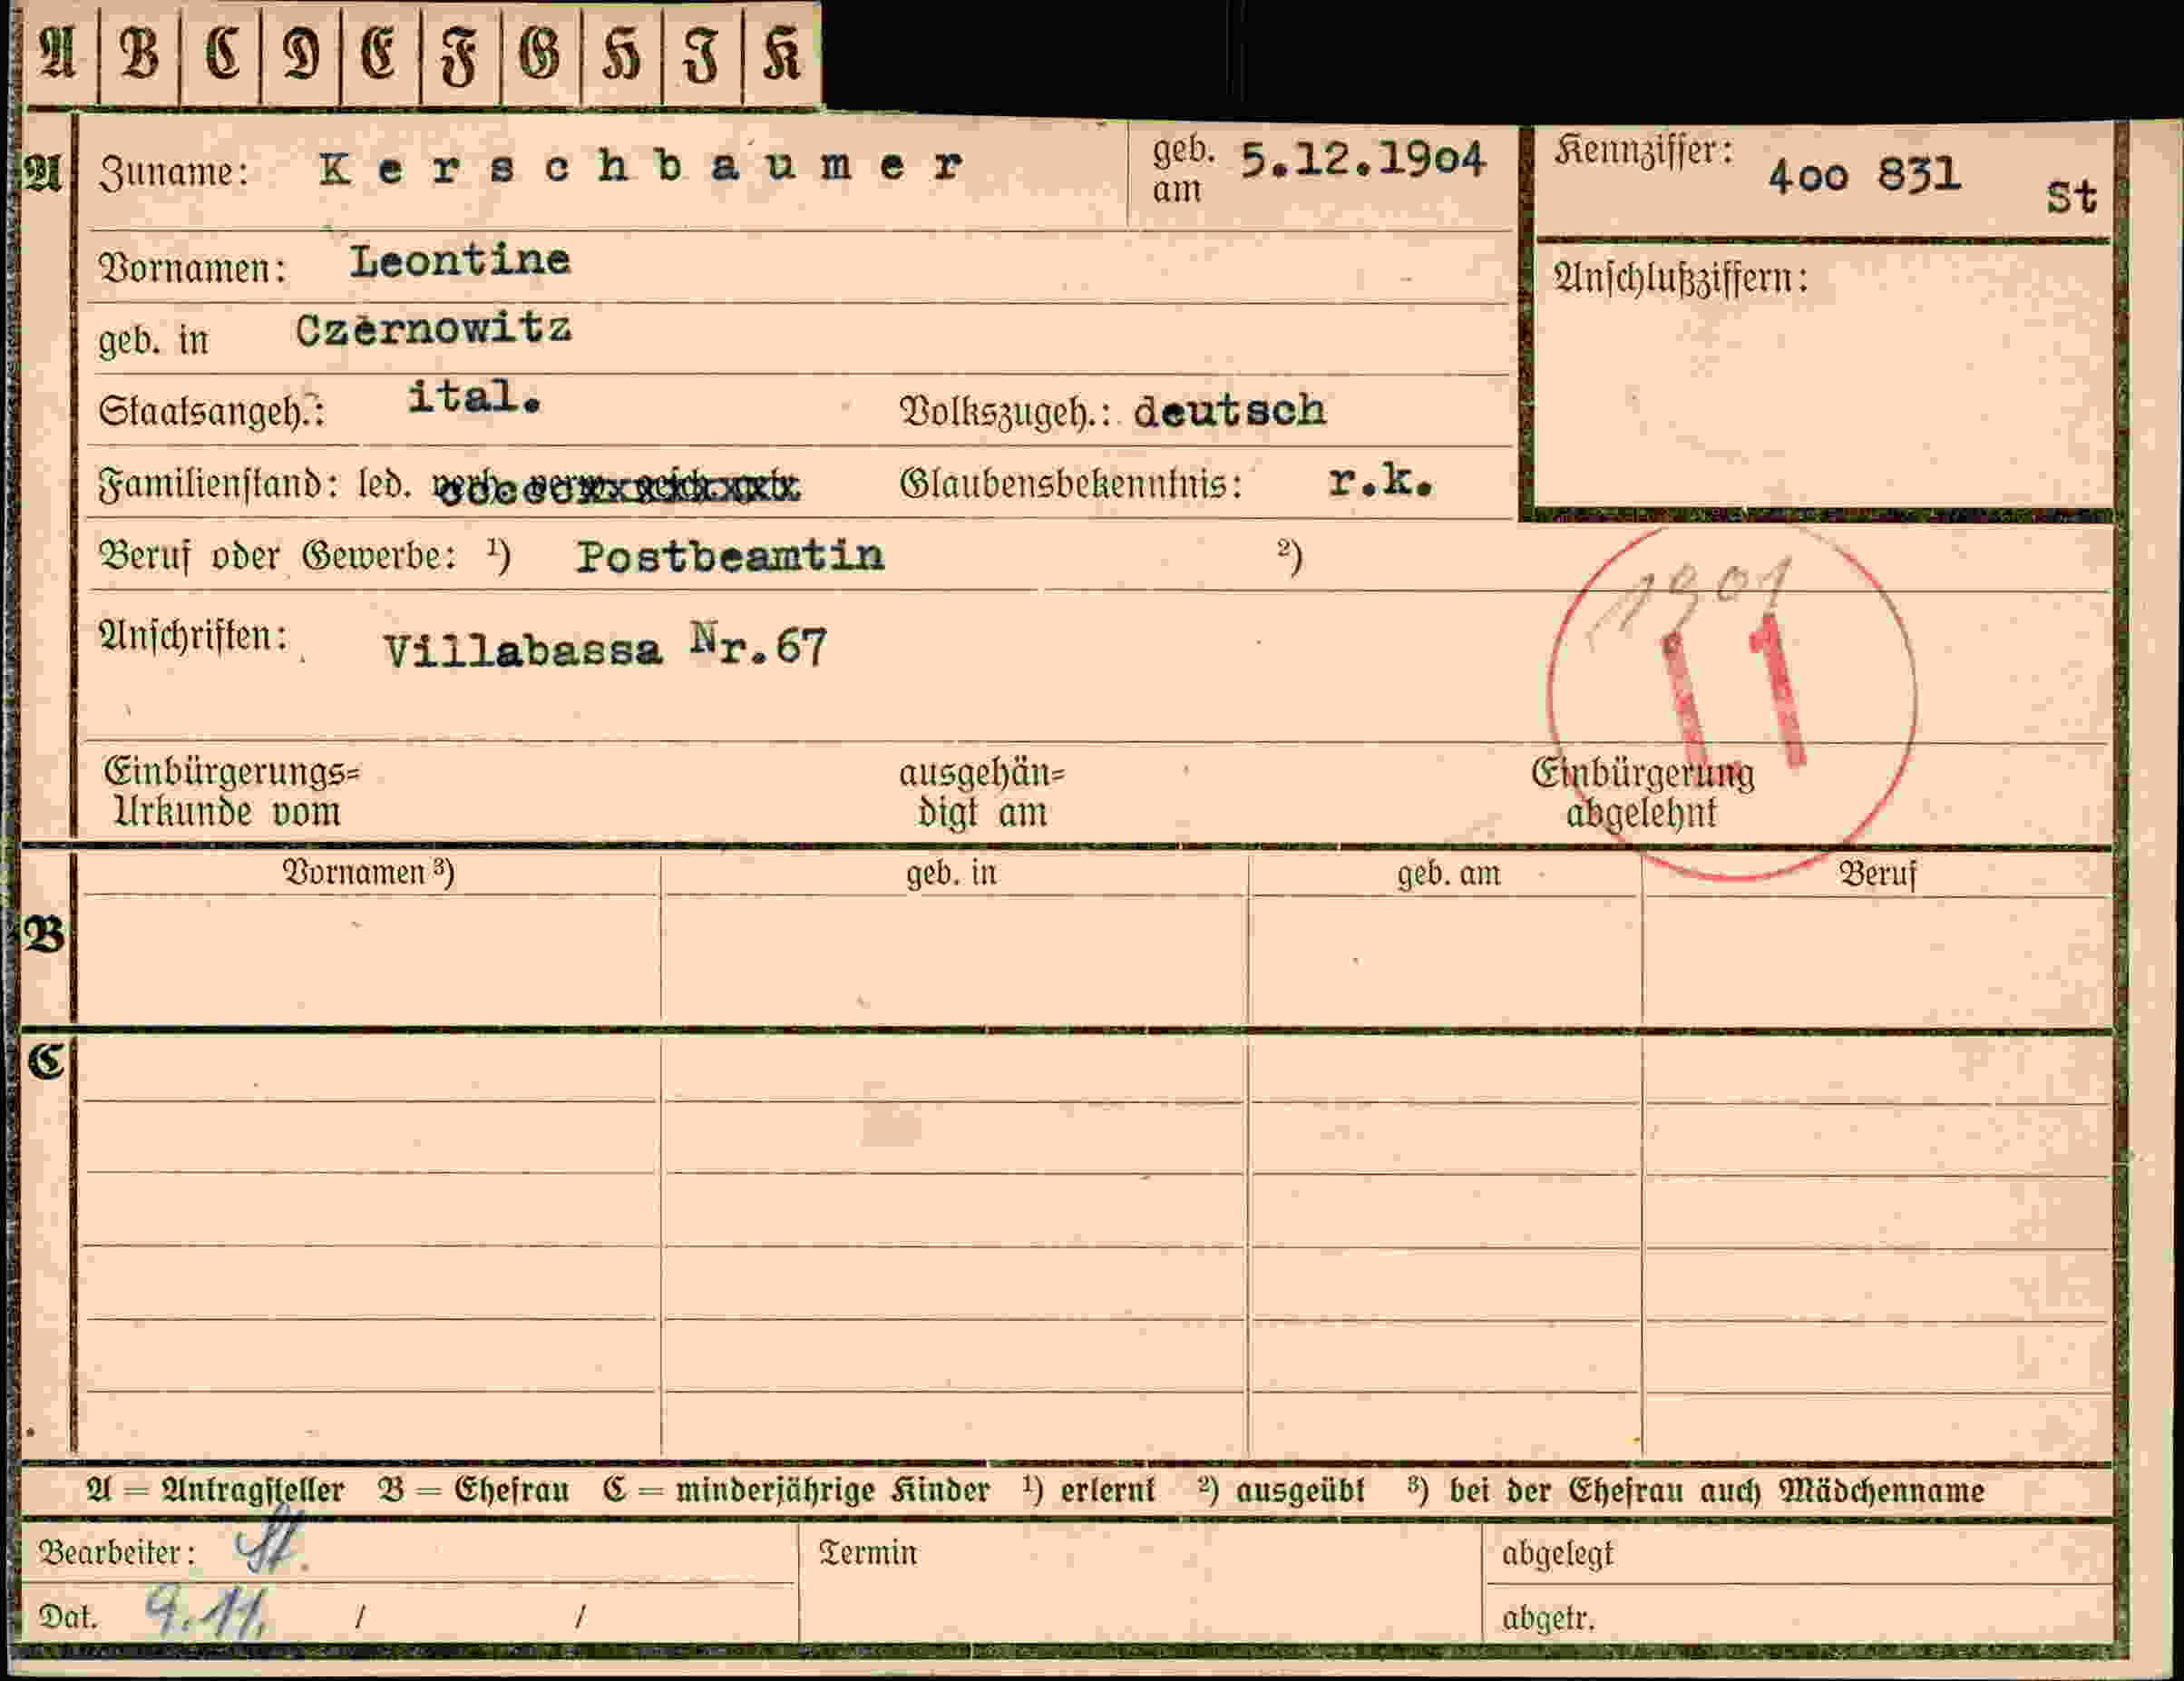This screenshot has height=1681, width=2184.
Task: Click the 'Anschriften:' label
Action: point(193,636)
